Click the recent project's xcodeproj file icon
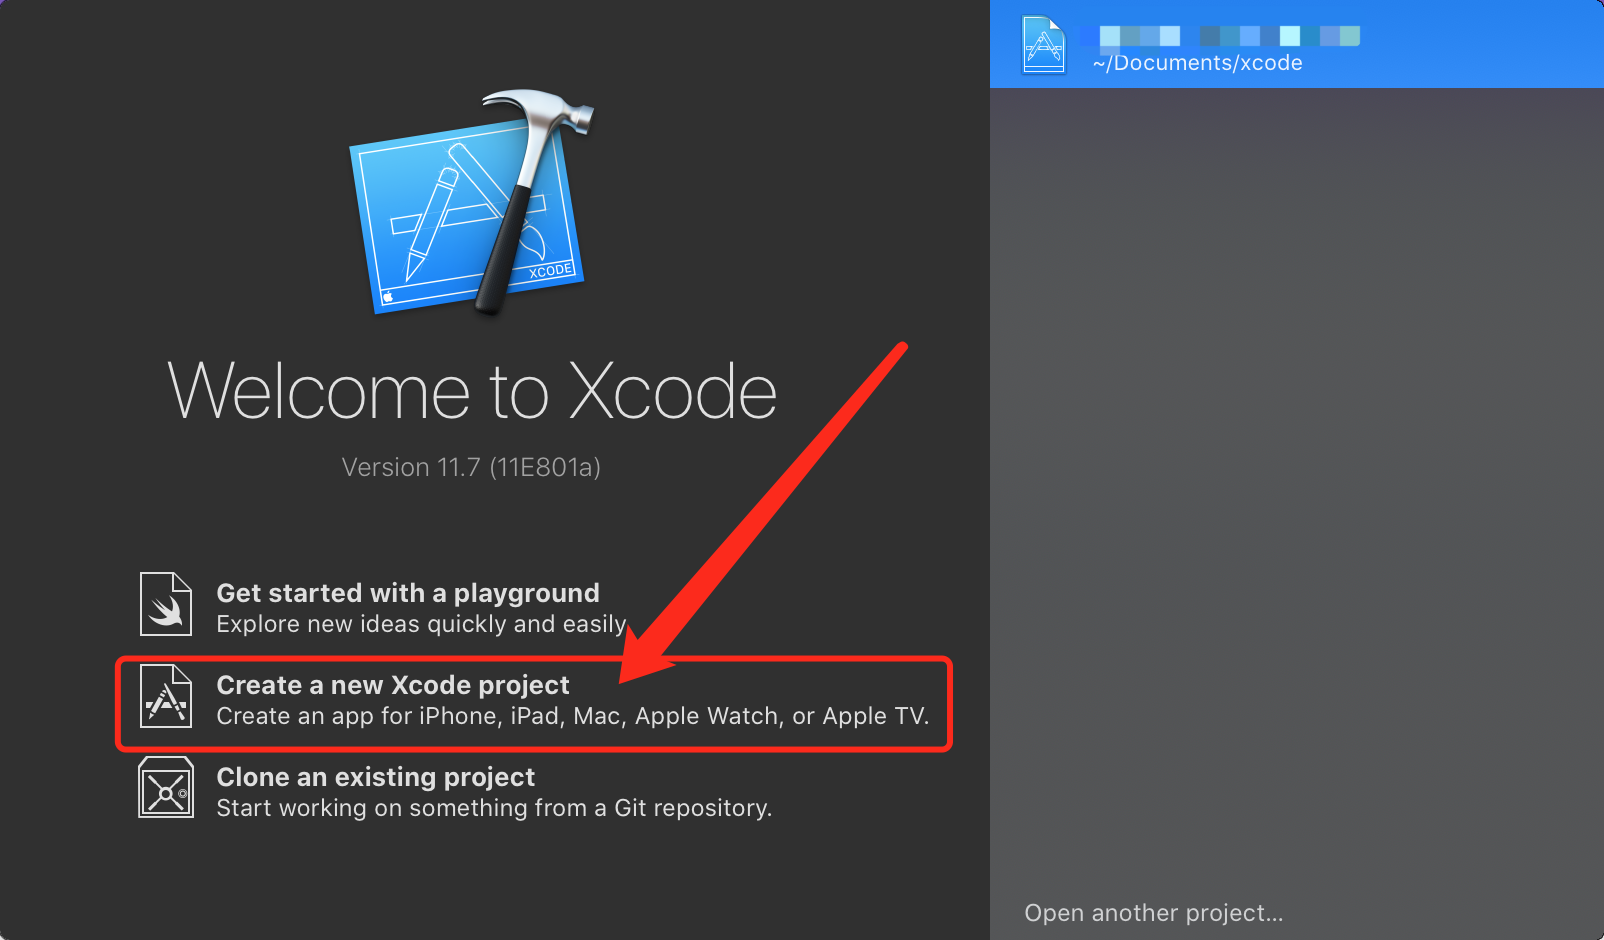The width and height of the screenshot is (1604, 940). coord(1044,45)
